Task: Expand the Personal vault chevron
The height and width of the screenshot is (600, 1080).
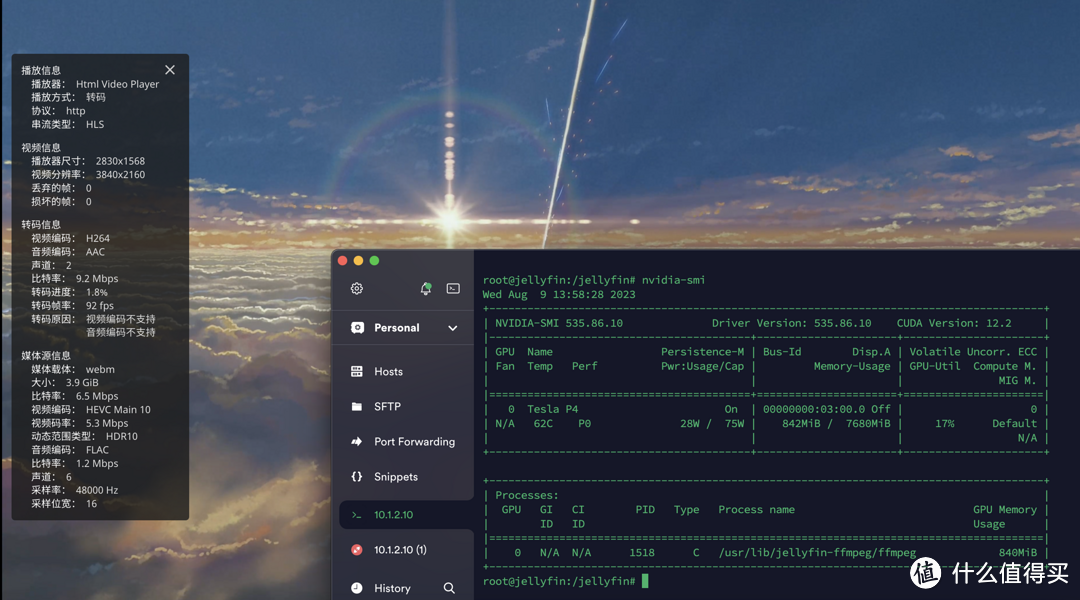Action: point(453,328)
